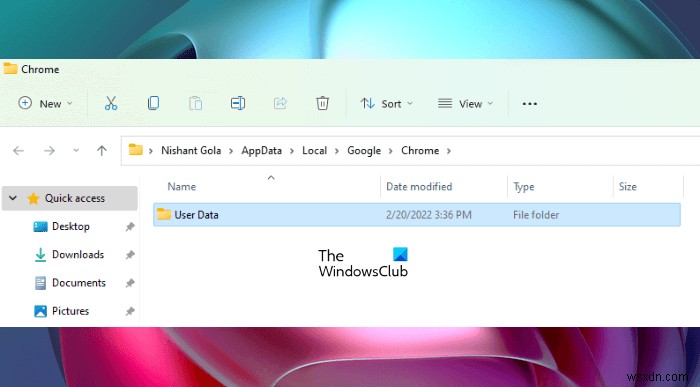Click the 2/20/2022 3:36 PM date cell

click(x=429, y=215)
